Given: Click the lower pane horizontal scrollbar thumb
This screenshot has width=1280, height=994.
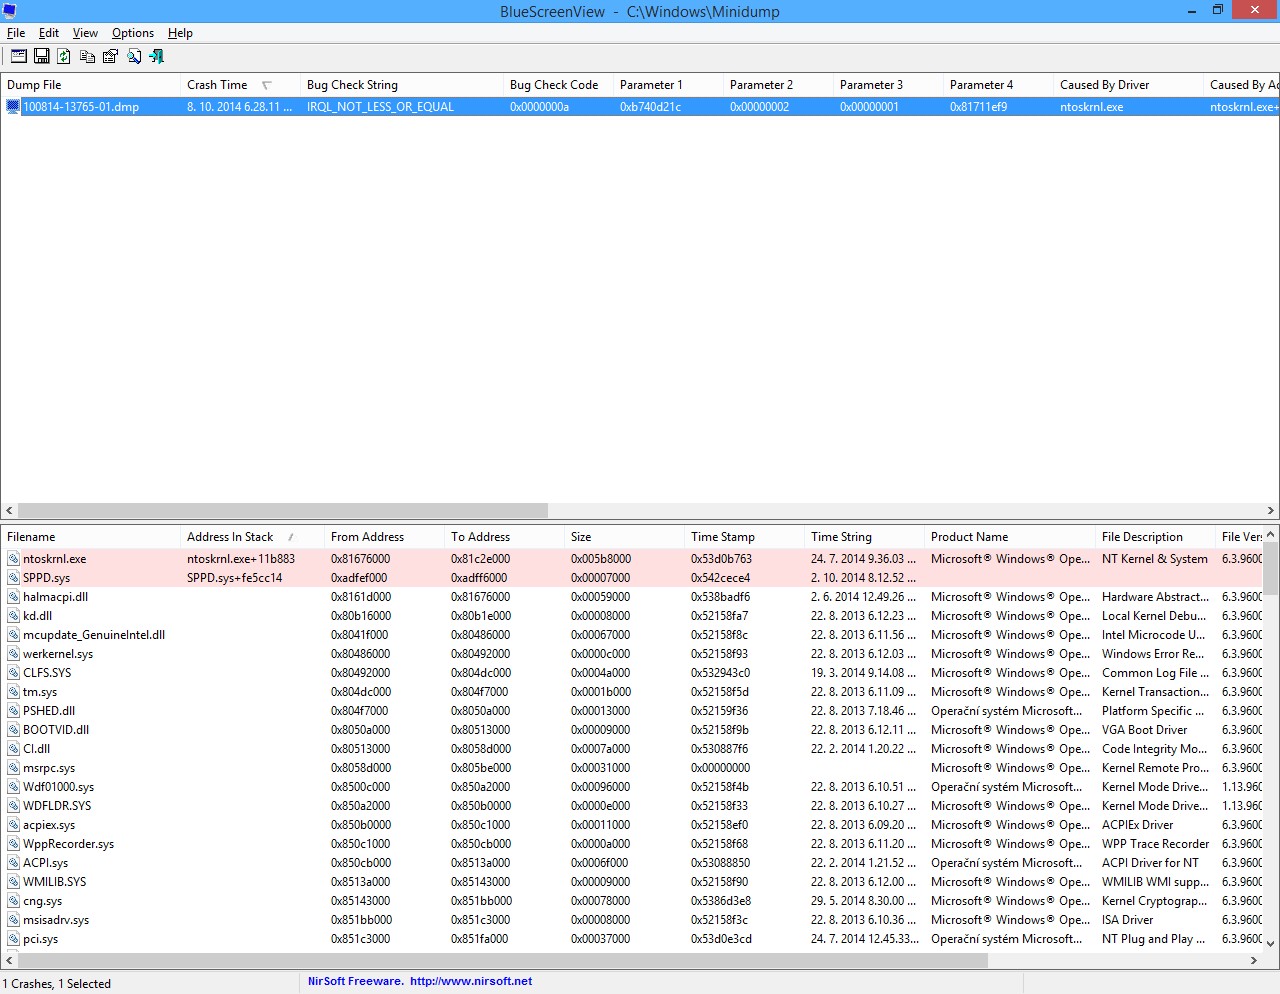Looking at the screenshot, I should point(503,961).
